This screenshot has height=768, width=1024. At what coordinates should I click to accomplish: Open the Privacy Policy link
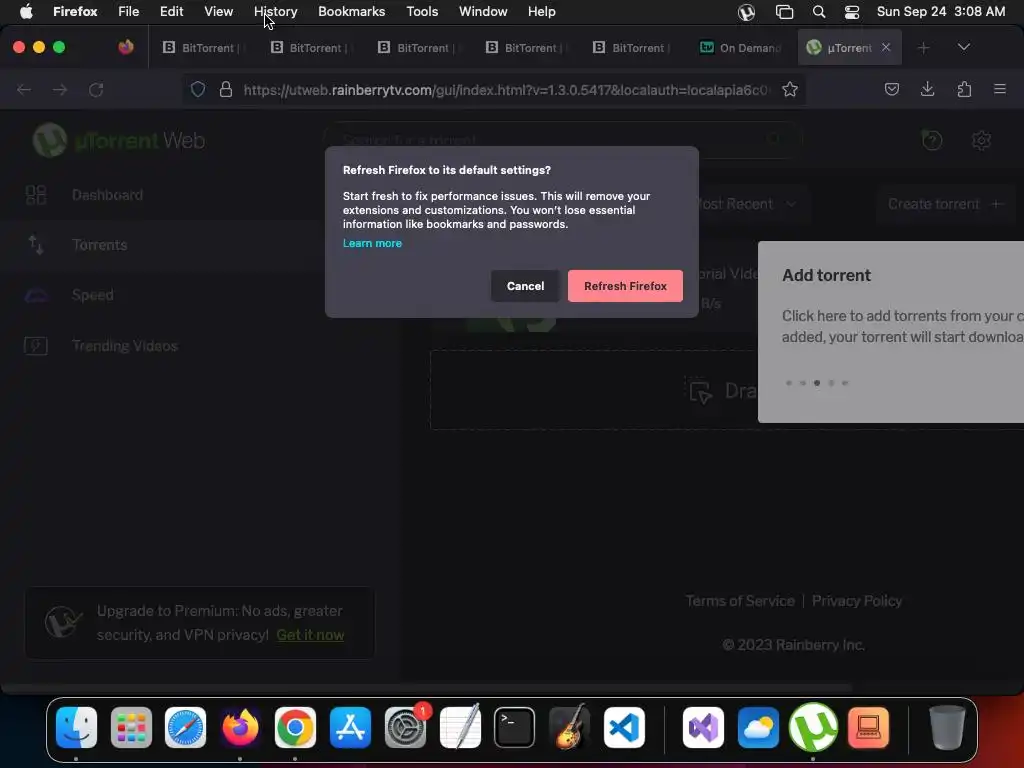click(857, 601)
